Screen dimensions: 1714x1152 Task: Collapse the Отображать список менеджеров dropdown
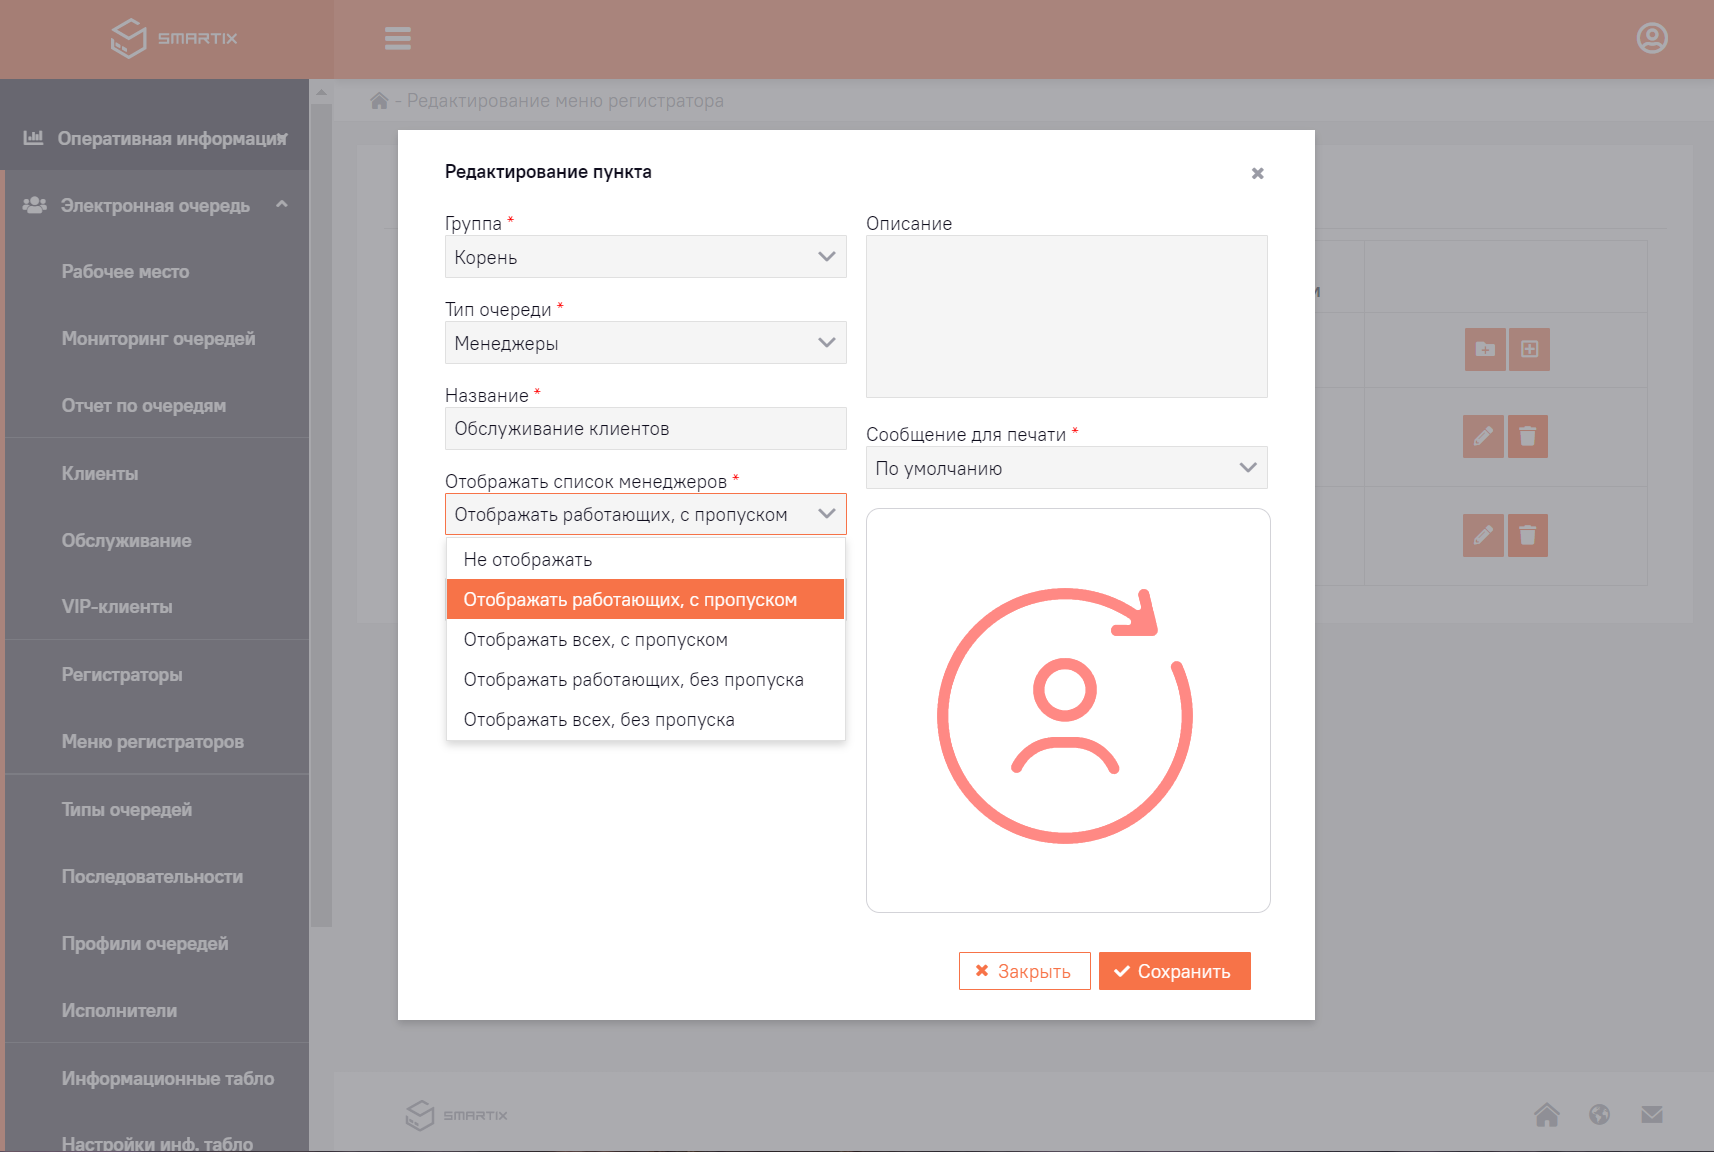point(646,514)
